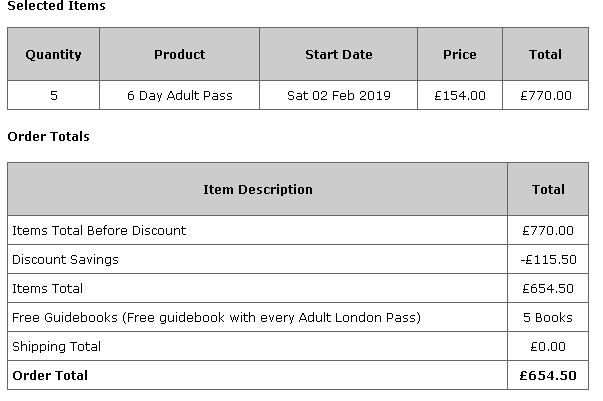Click the Quantity column header
The width and height of the screenshot is (603, 401).
pyautogui.click(x=53, y=54)
